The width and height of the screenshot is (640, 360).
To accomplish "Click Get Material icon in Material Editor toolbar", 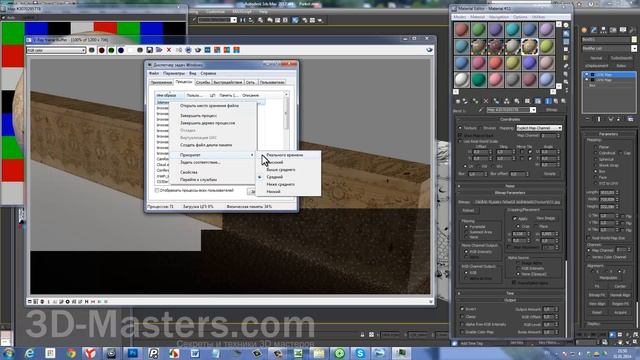I will point(458,101).
